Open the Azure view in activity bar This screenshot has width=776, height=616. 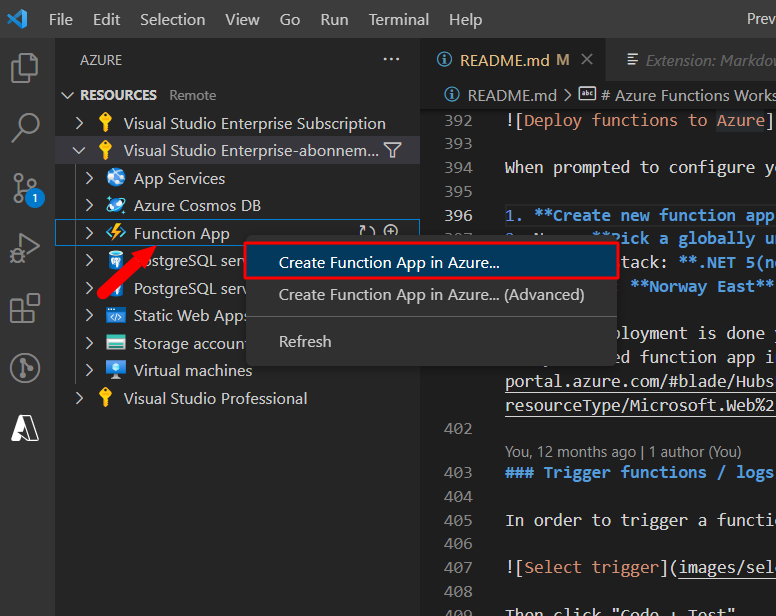tap(25, 428)
